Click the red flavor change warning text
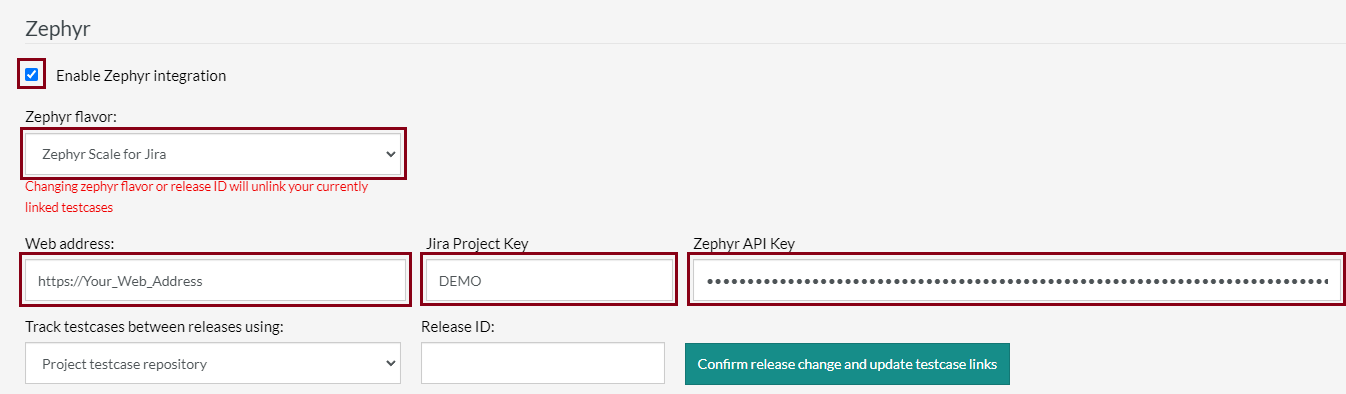Screen dimensions: 1346x394 196,197
